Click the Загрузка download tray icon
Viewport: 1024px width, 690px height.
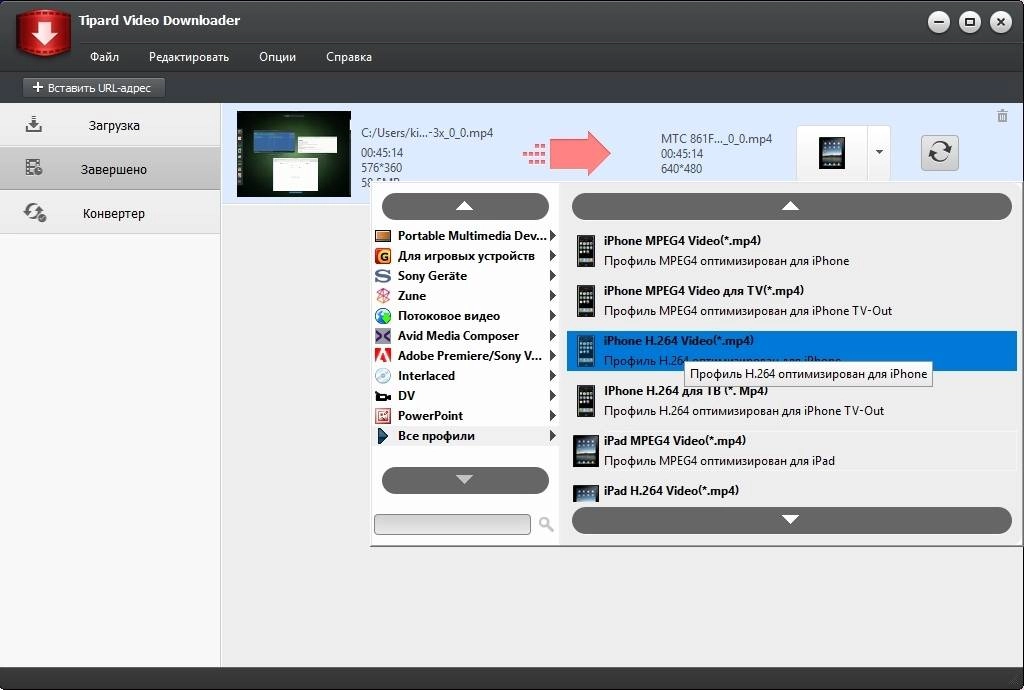(x=33, y=124)
